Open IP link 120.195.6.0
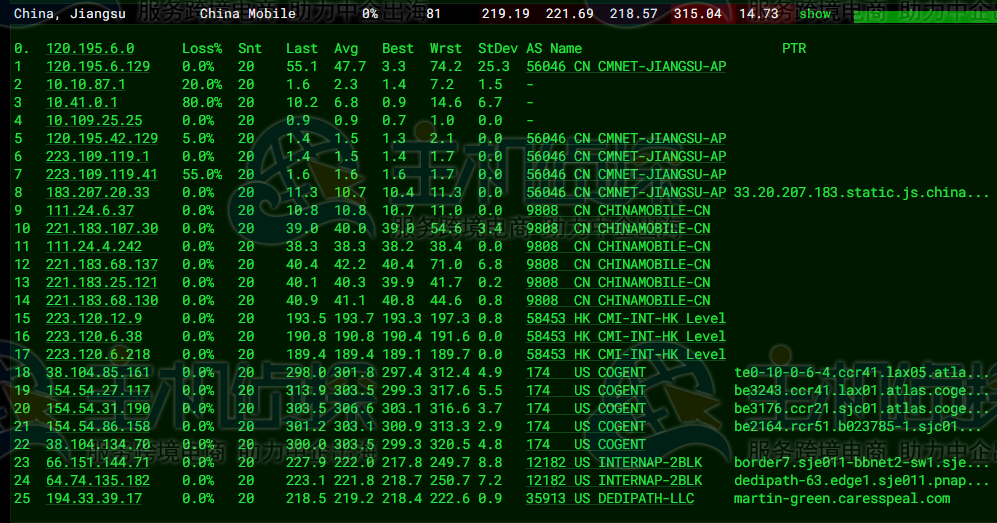Viewport: 997px width, 523px height. pyautogui.click(x=90, y=48)
